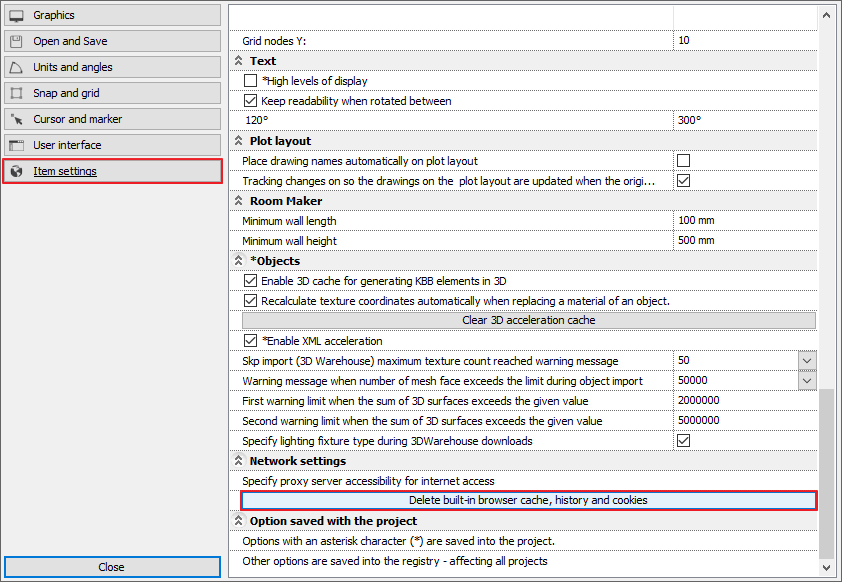Collapse Option saved with the project section

pos(238,521)
